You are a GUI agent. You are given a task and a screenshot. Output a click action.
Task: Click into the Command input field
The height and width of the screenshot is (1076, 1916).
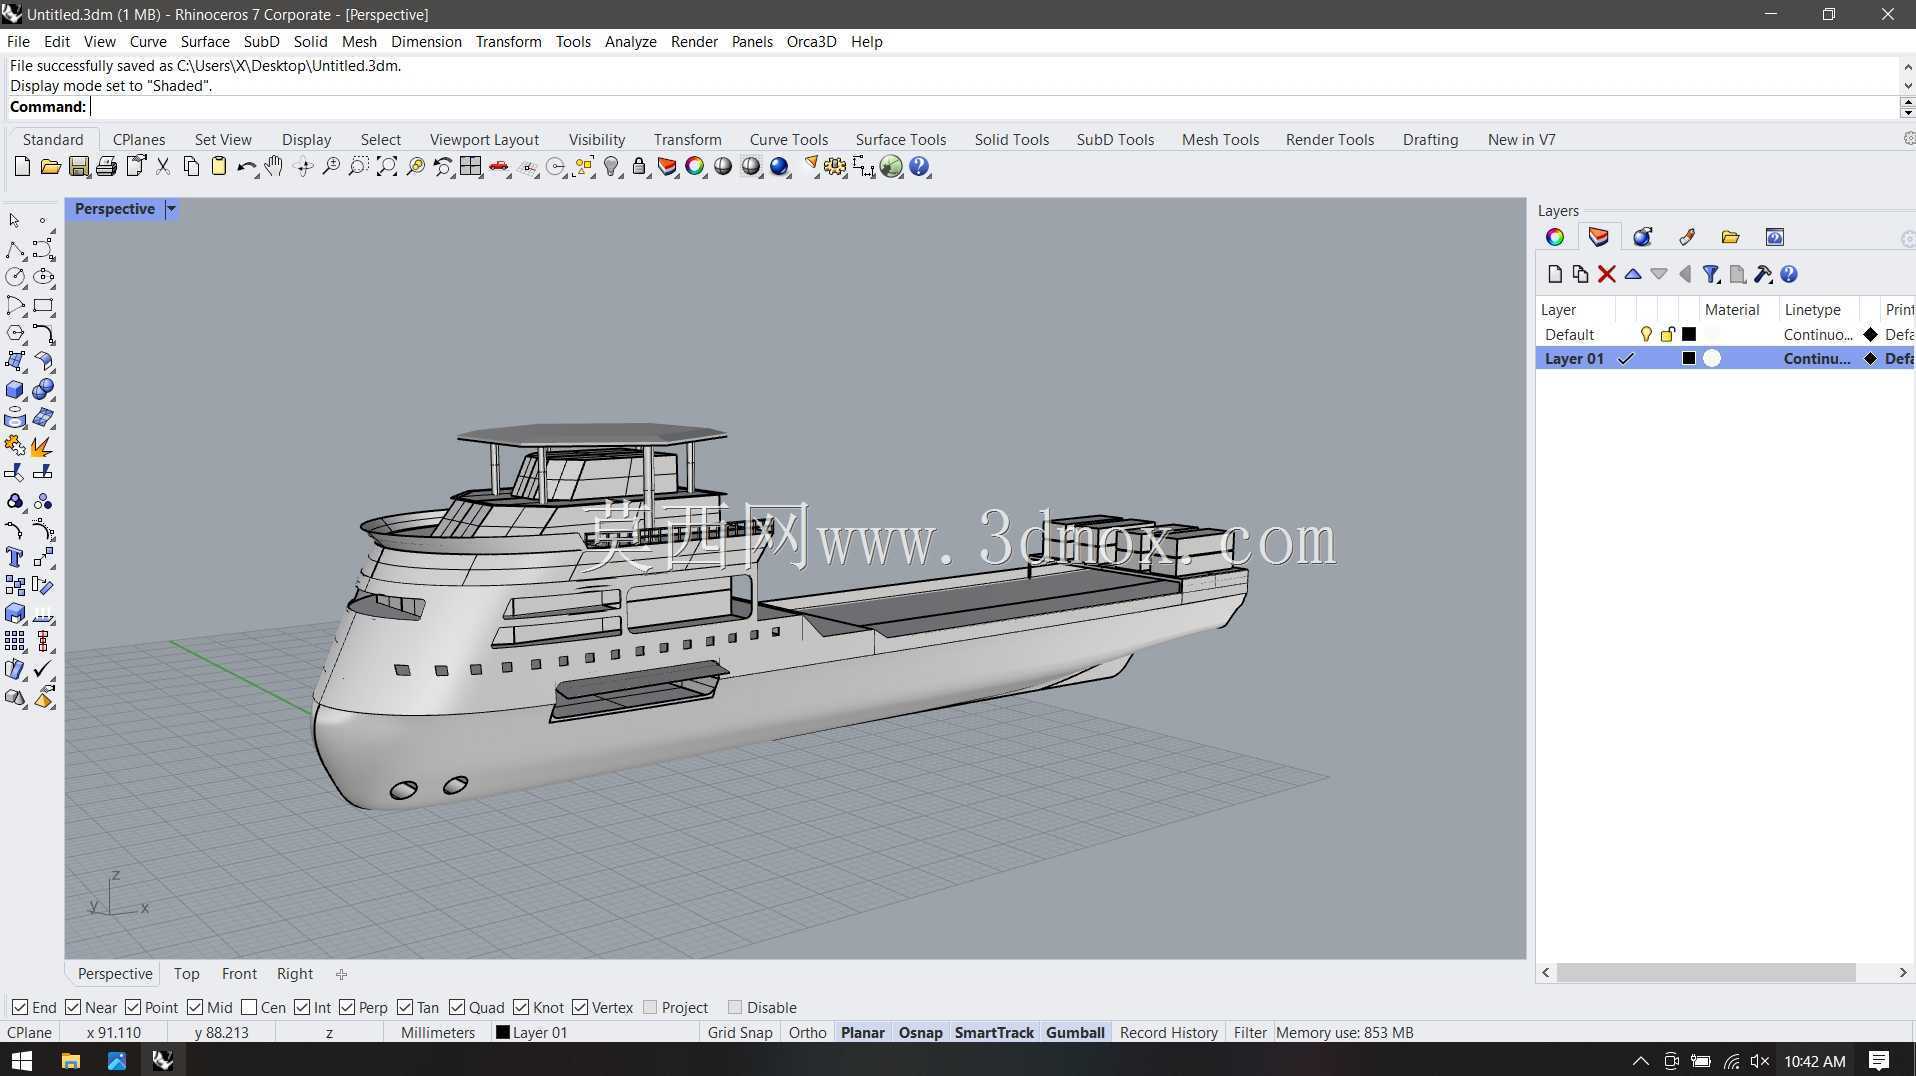click(993, 107)
